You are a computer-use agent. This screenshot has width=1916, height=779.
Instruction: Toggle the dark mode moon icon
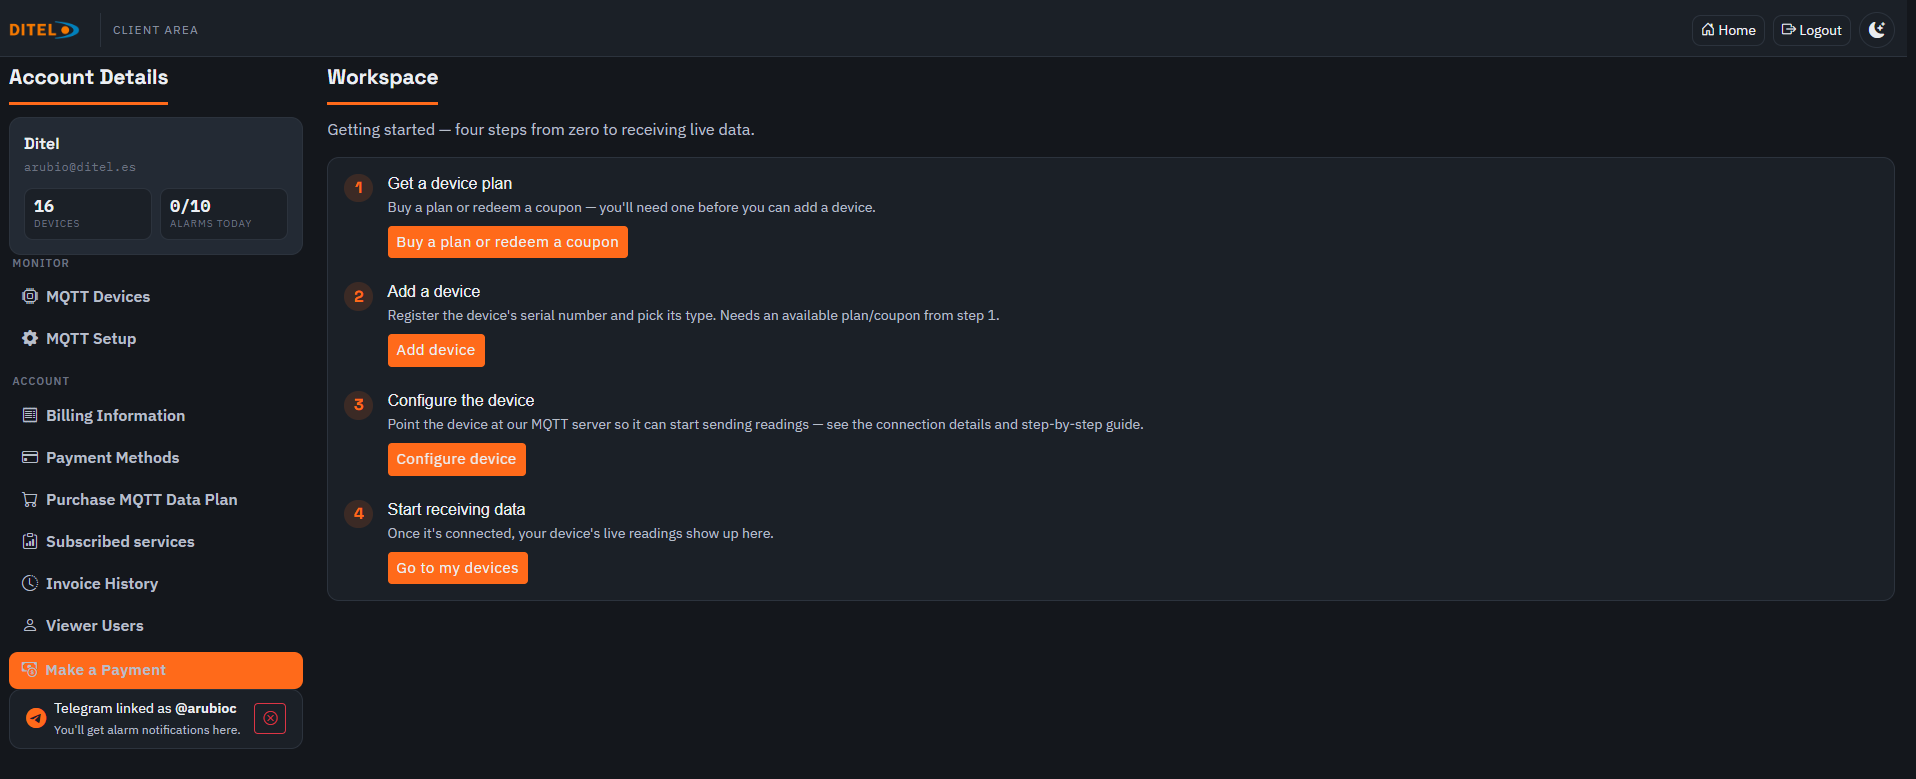click(1877, 30)
